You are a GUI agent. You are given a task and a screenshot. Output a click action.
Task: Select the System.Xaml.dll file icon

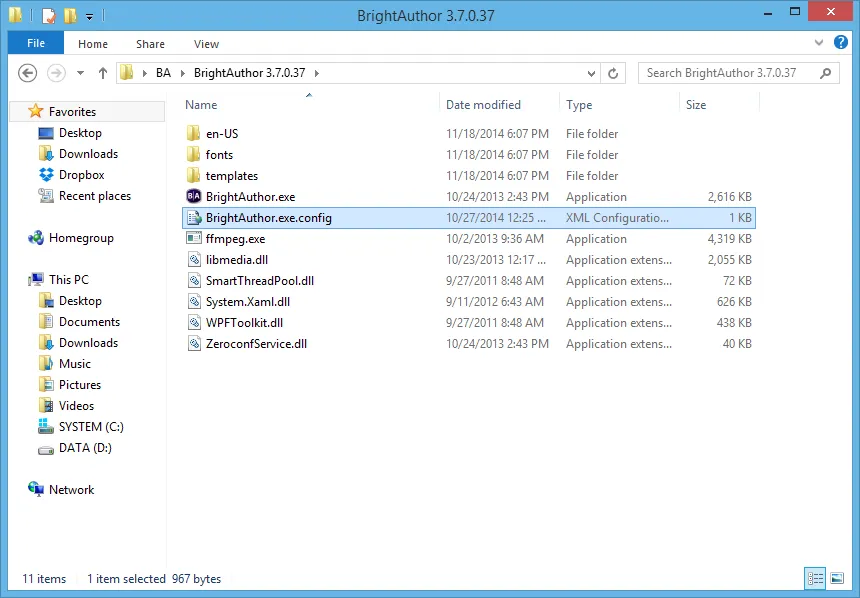(x=194, y=302)
